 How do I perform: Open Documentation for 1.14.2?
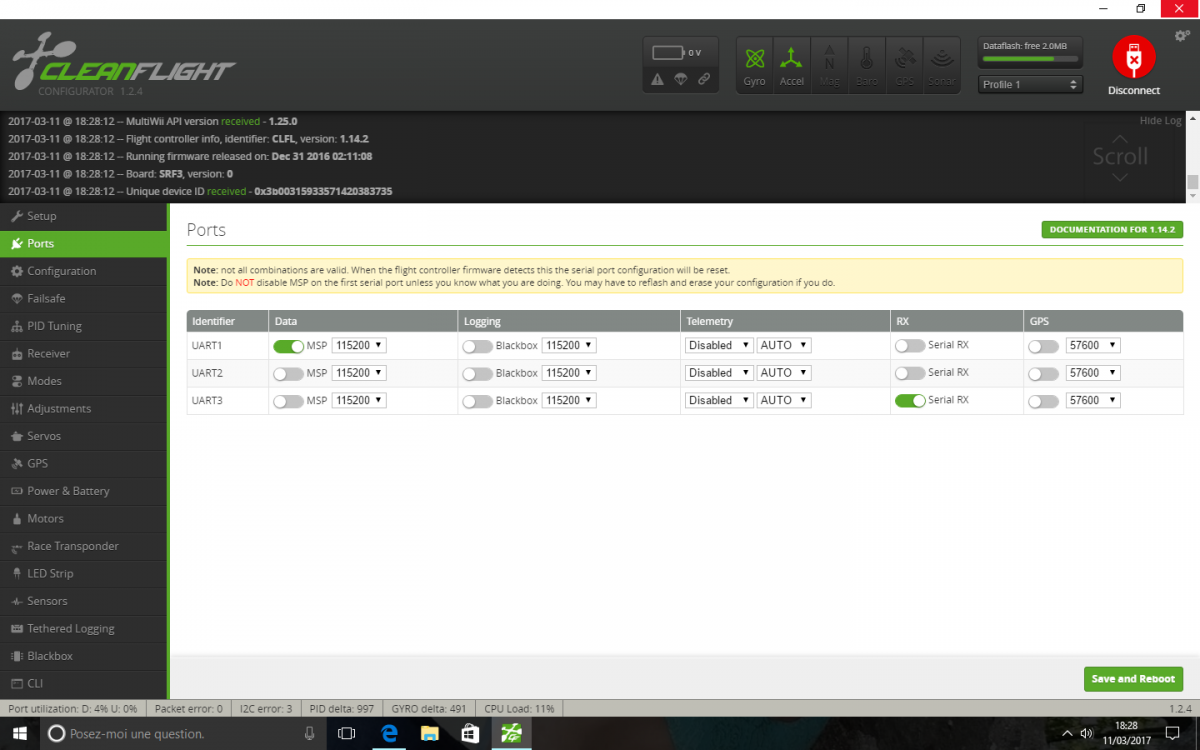pyautogui.click(x=1112, y=230)
